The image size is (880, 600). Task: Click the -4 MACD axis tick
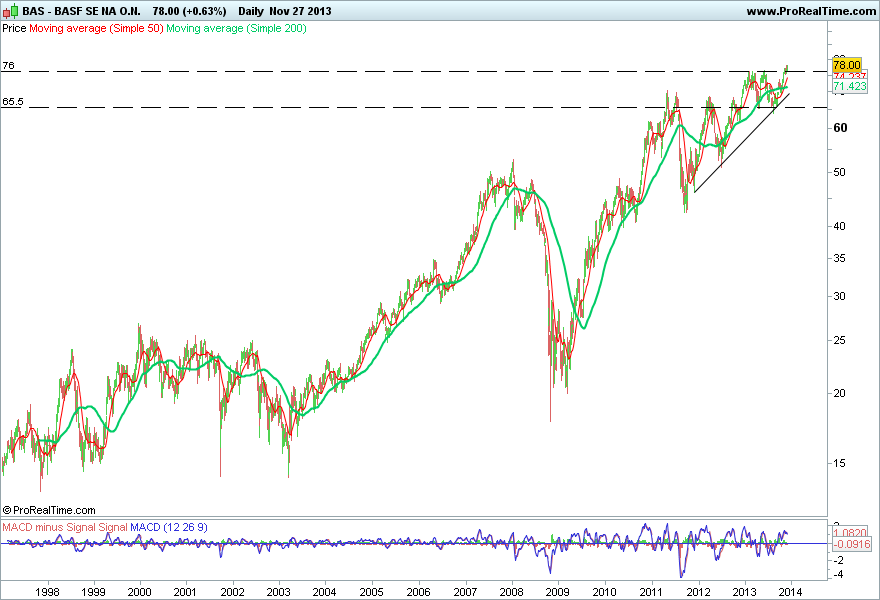(x=838, y=574)
